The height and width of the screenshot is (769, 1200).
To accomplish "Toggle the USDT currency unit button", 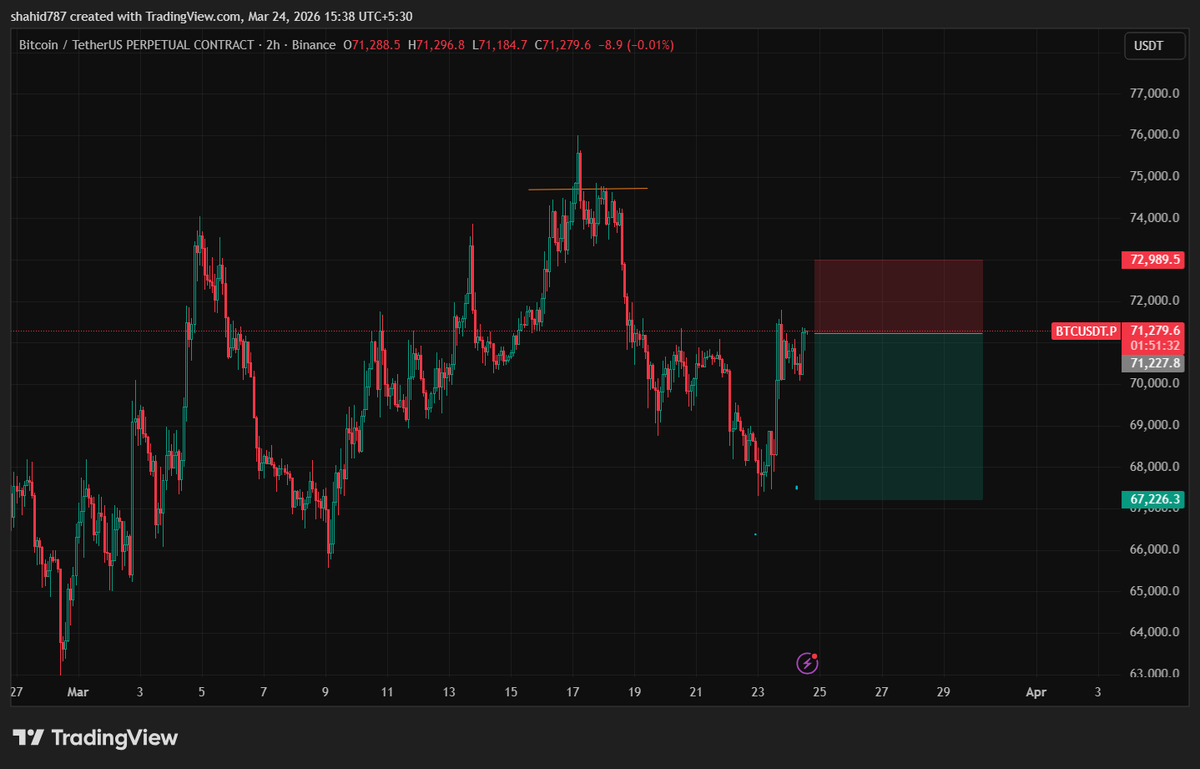I will coord(1154,45).
